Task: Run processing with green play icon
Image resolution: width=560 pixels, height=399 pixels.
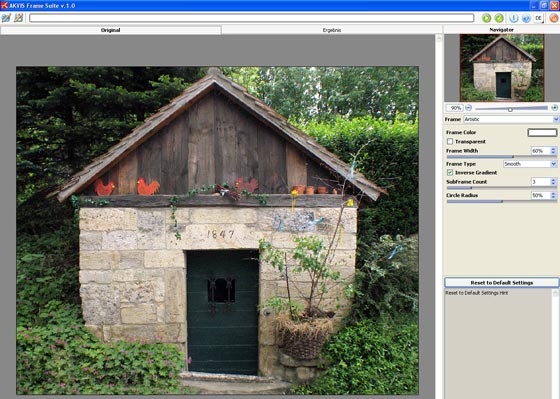Action: (x=486, y=18)
